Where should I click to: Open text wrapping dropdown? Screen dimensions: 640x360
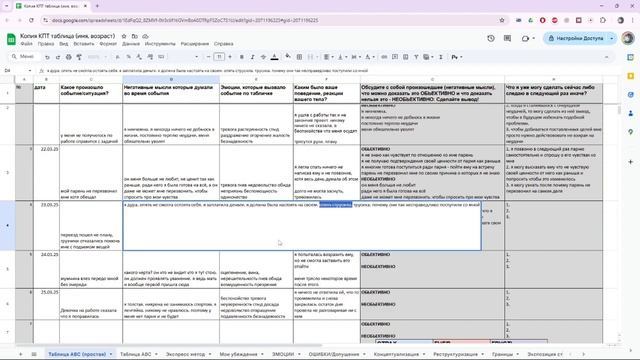[356, 57]
